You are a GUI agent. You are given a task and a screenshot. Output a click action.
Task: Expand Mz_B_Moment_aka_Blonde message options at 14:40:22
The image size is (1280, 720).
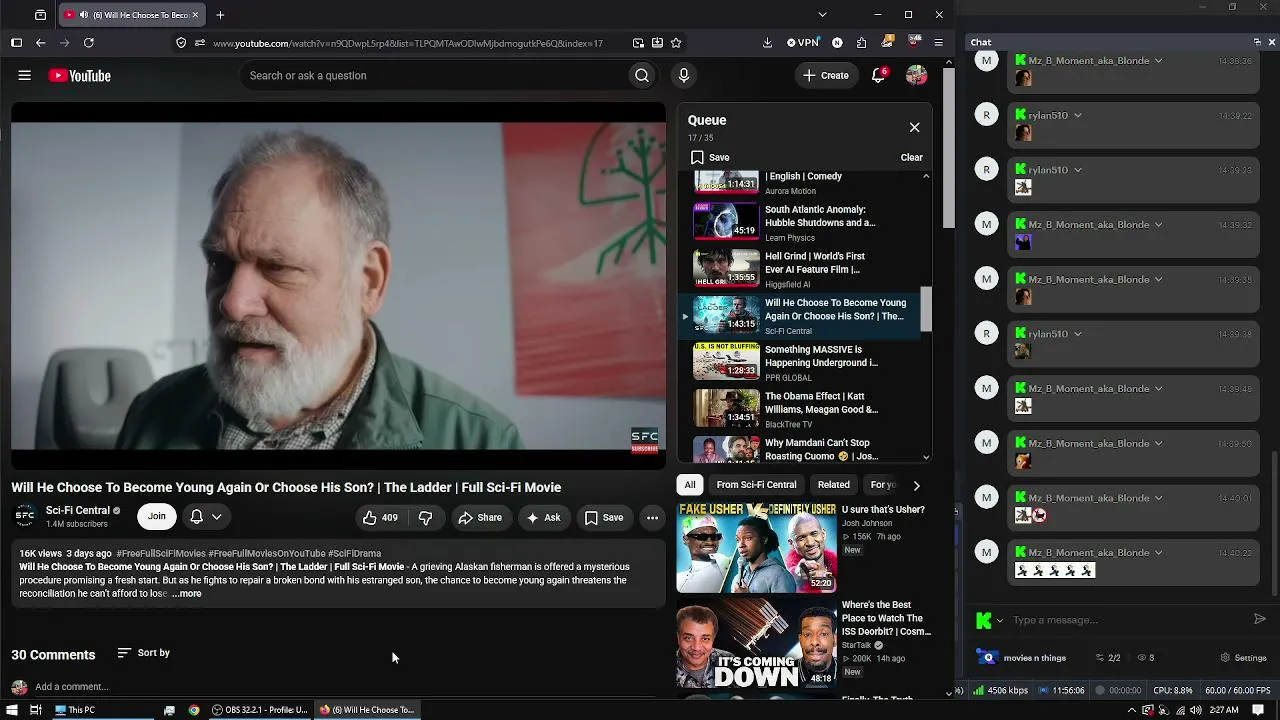[1158, 553]
